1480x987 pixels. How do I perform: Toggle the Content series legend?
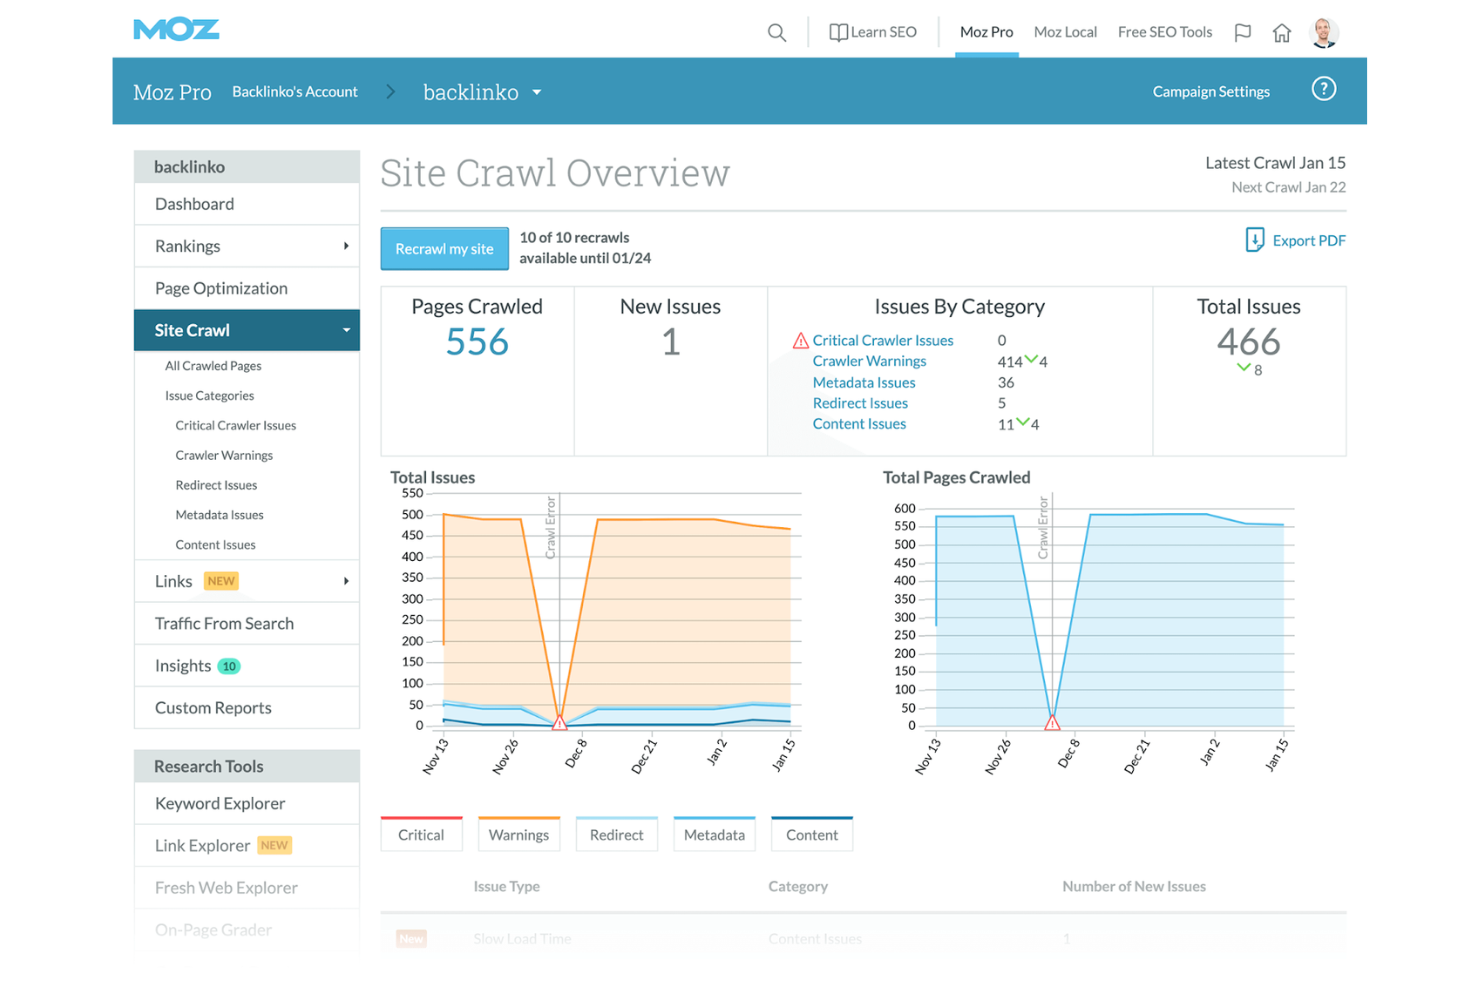[x=811, y=834]
